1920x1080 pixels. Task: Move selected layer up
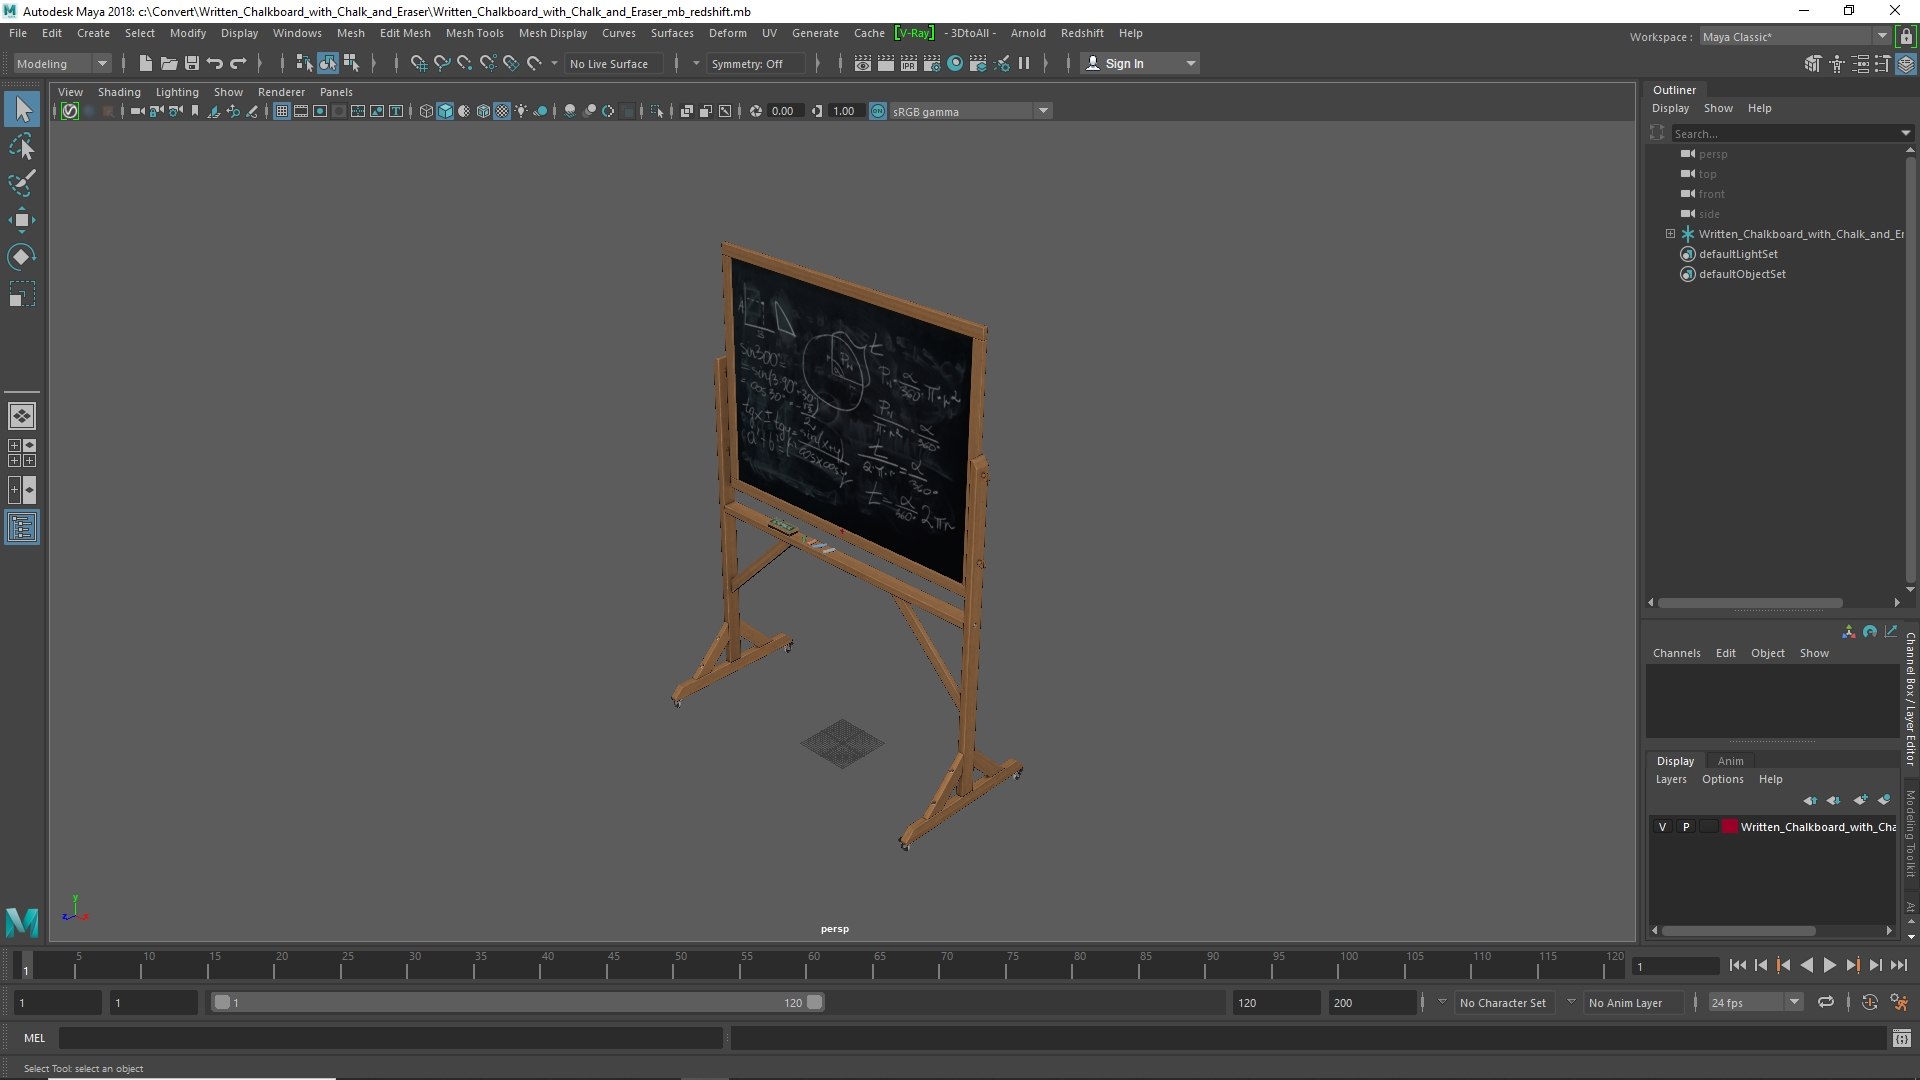pos(1811,800)
